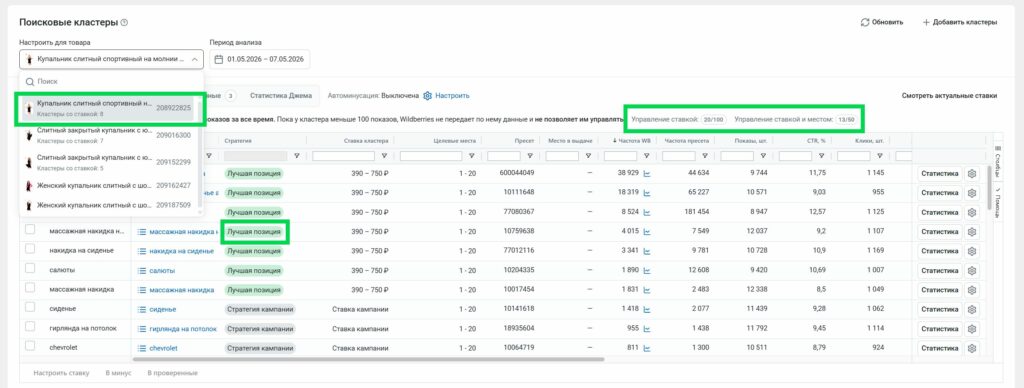Open frequency chart icon beside 18 319
The image size is (1024, 388).
[x=647, y=193]
